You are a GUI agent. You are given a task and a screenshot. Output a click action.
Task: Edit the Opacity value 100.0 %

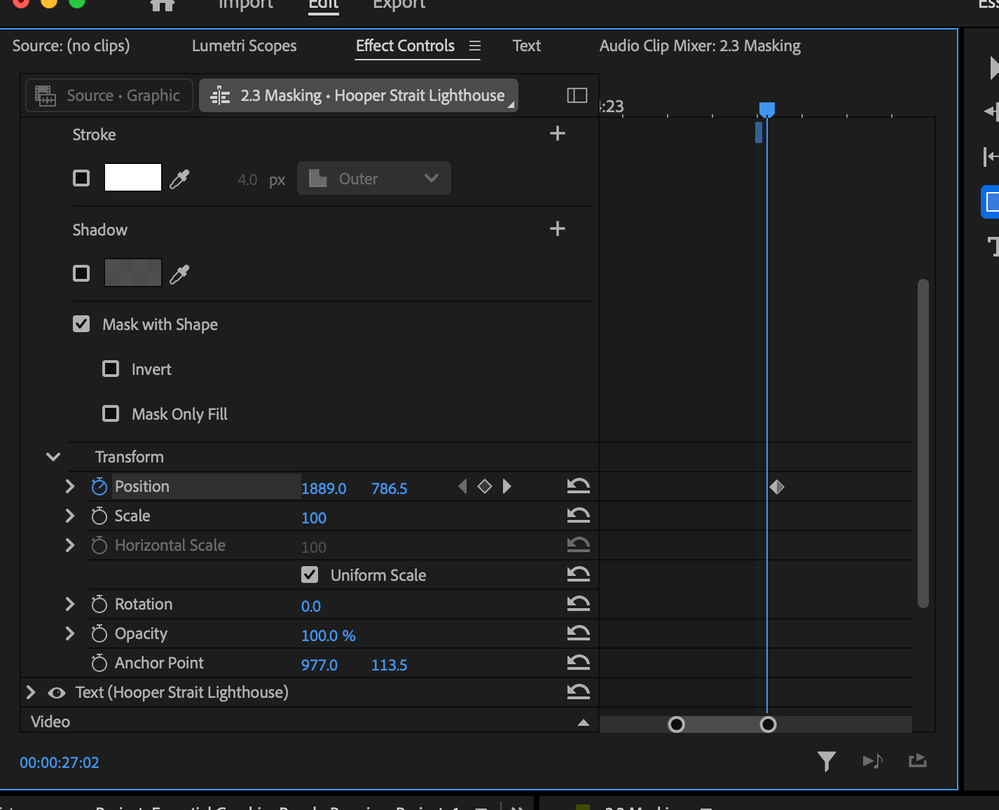click(328, 635)
